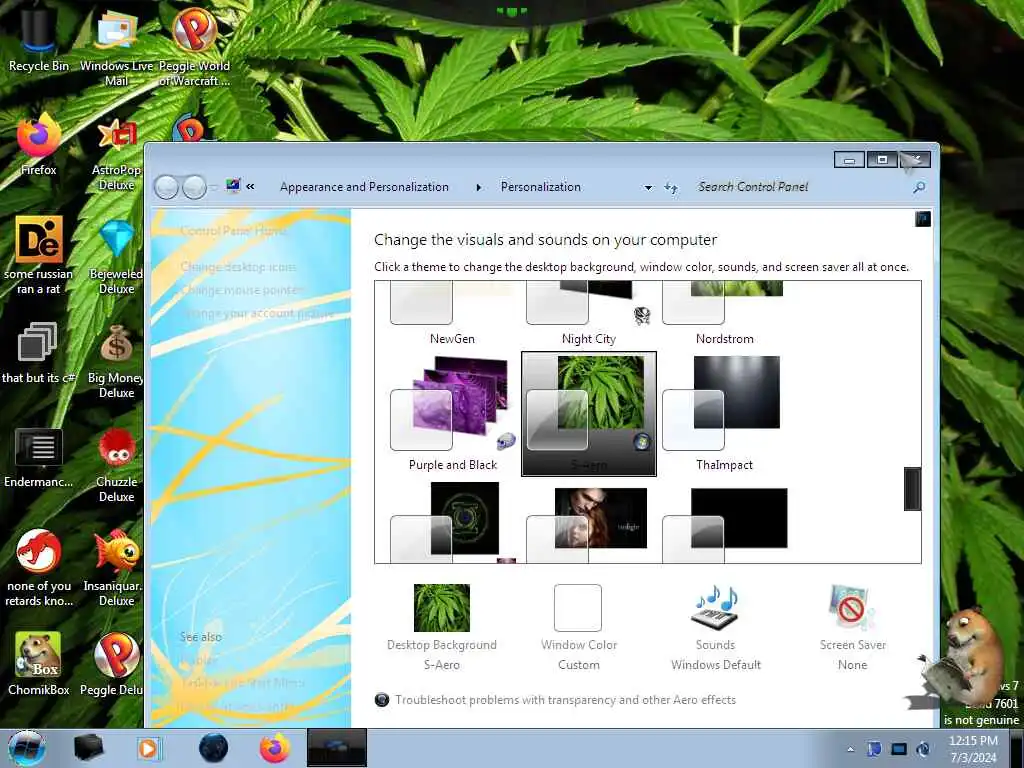Select the 'that but its c#' desktop icon
This screenshot has height=768, width=1024.
(39, 353)
